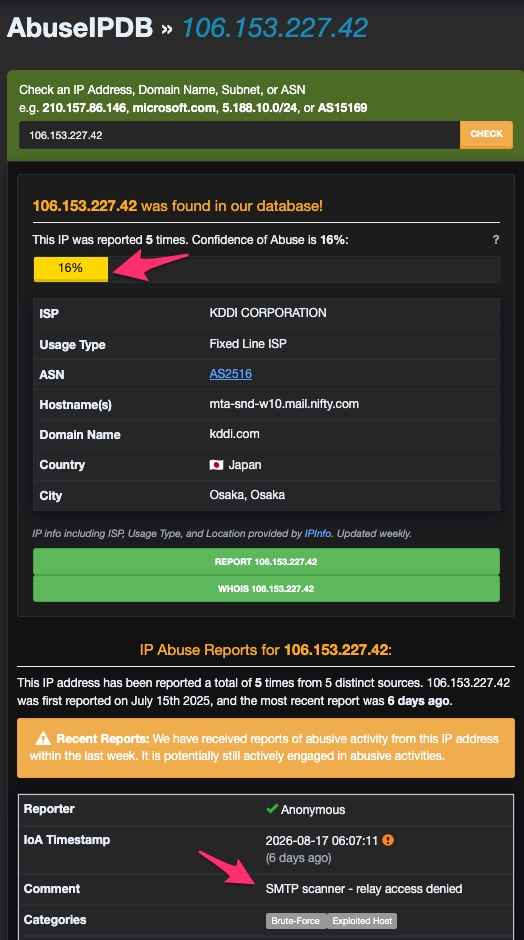The height and width of the screenshot is (940, 524).
Task: Click the IP address search field
Action: click(x=239, y=135)
